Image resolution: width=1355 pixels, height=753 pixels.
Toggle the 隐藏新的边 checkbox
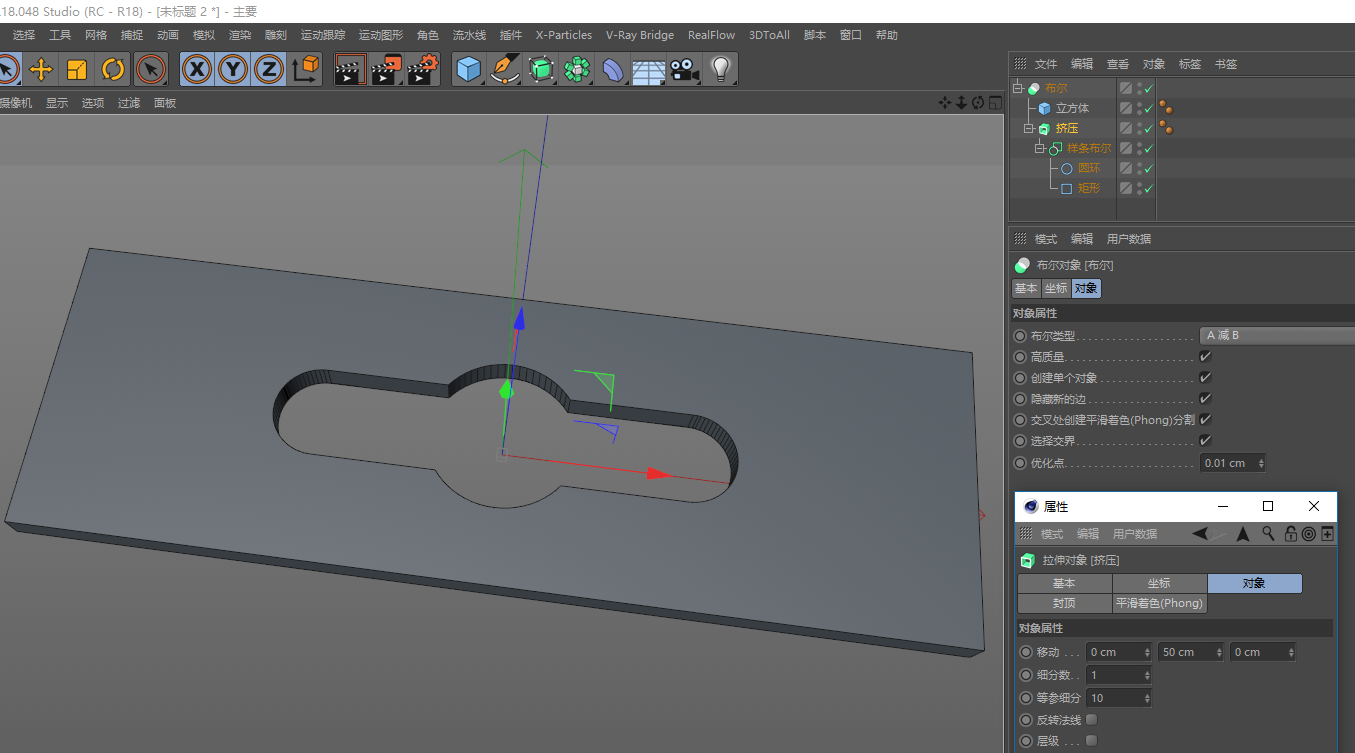click(1205, 399)
